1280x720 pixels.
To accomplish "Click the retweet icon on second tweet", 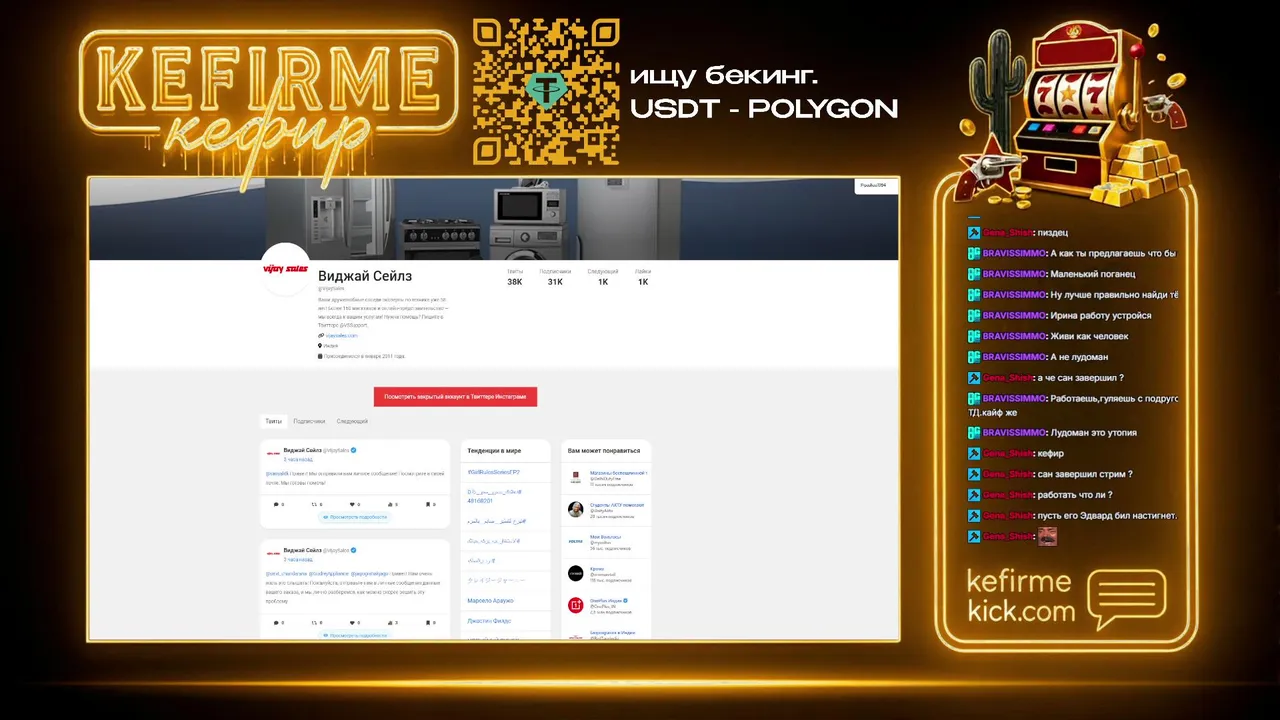I will tap(314, 622).
